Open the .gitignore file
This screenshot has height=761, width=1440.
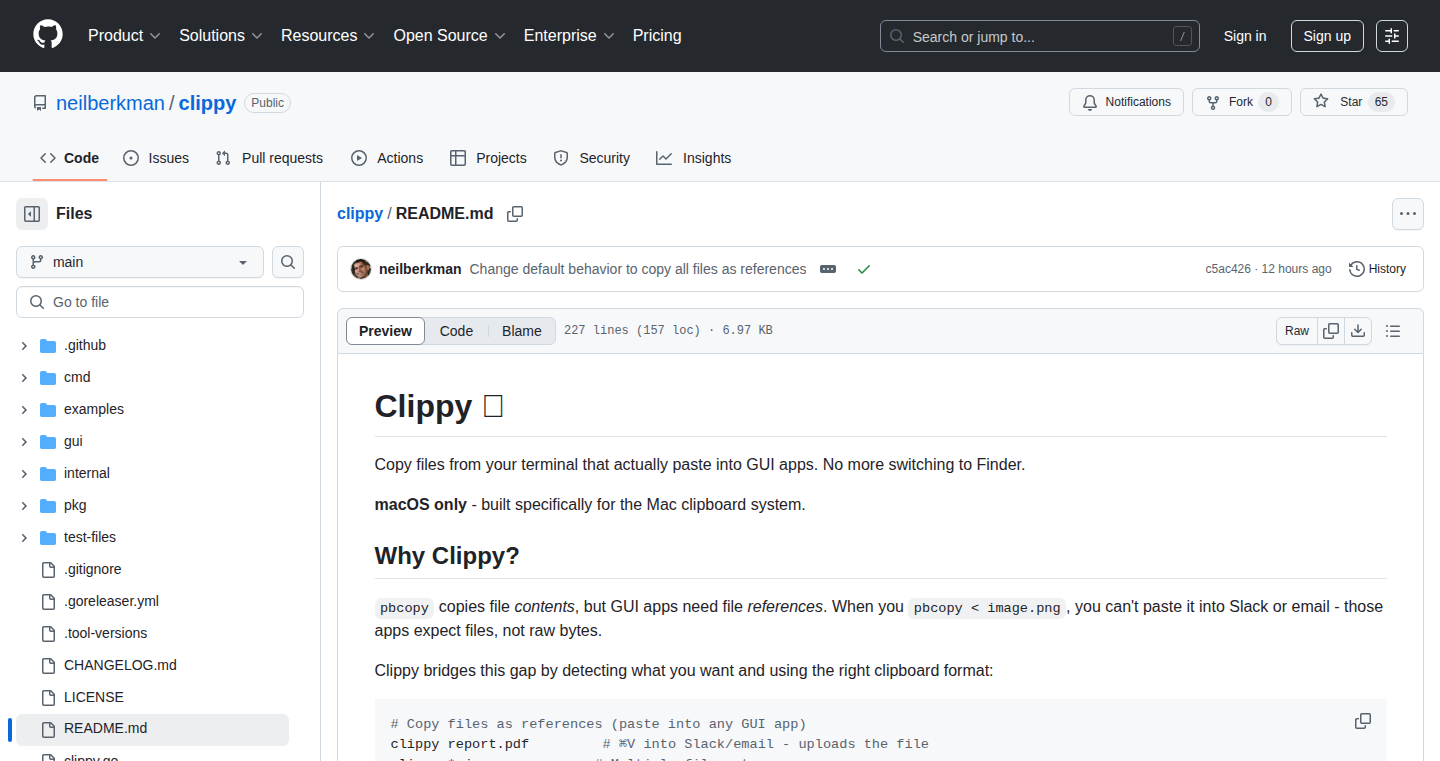(92, 569)
